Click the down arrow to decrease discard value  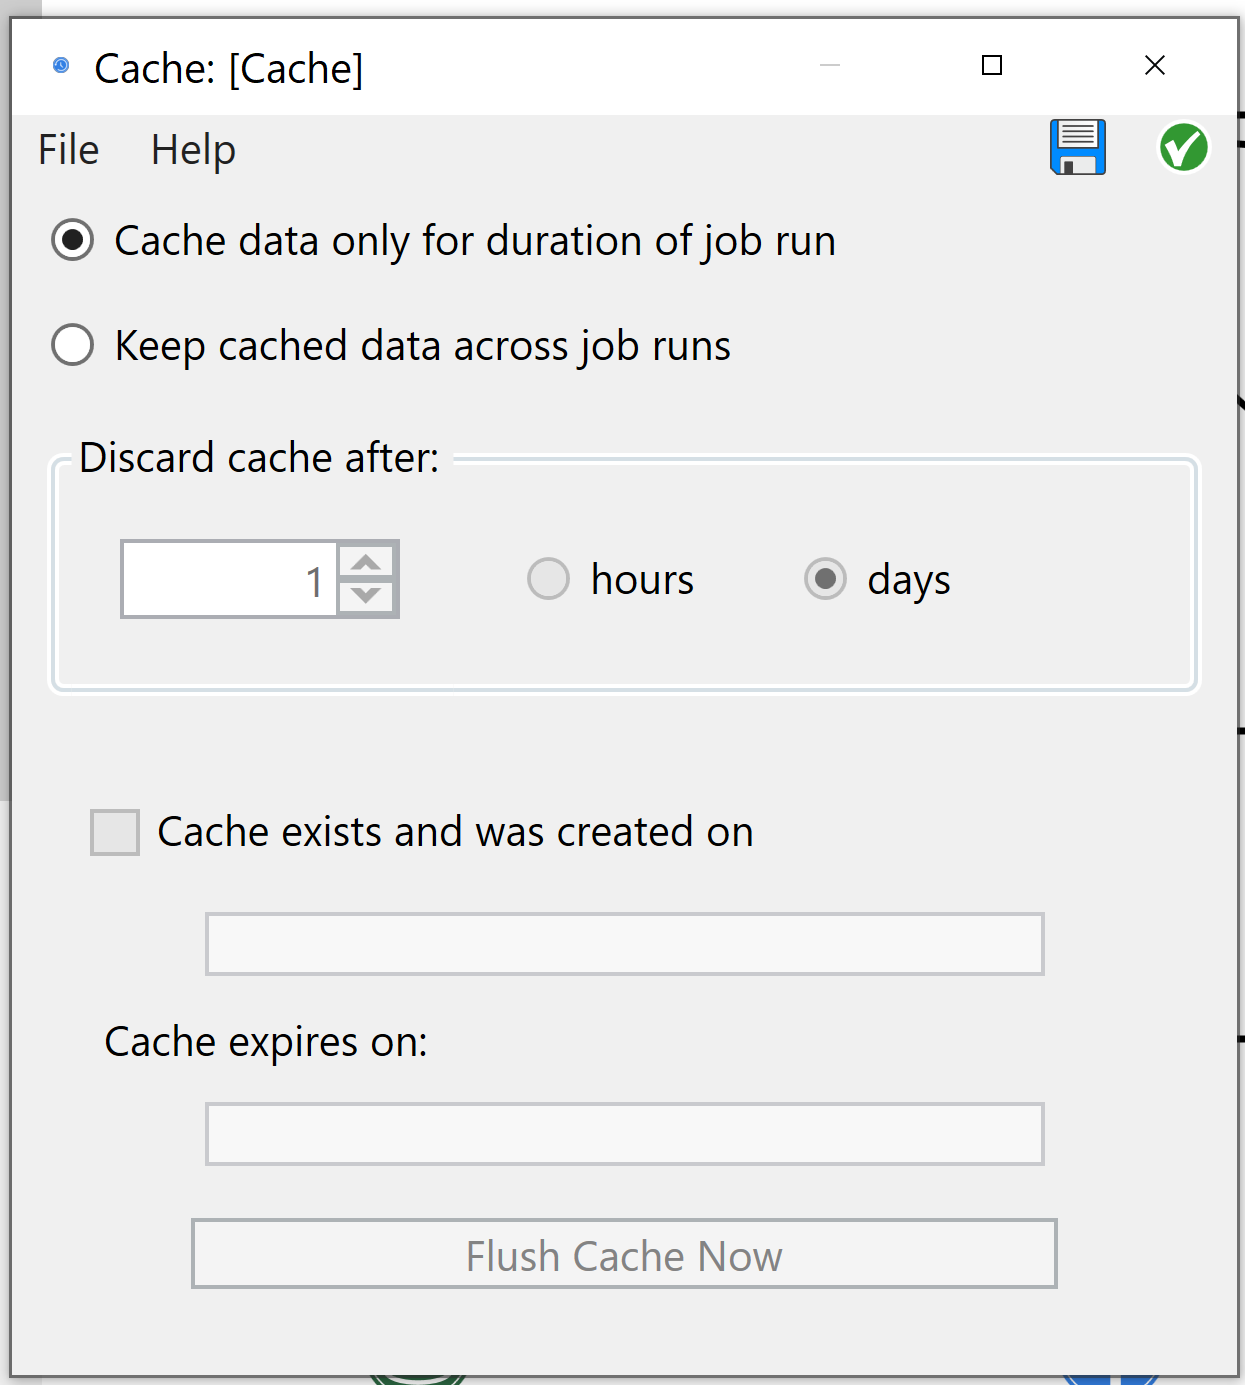tap(367, 597)
